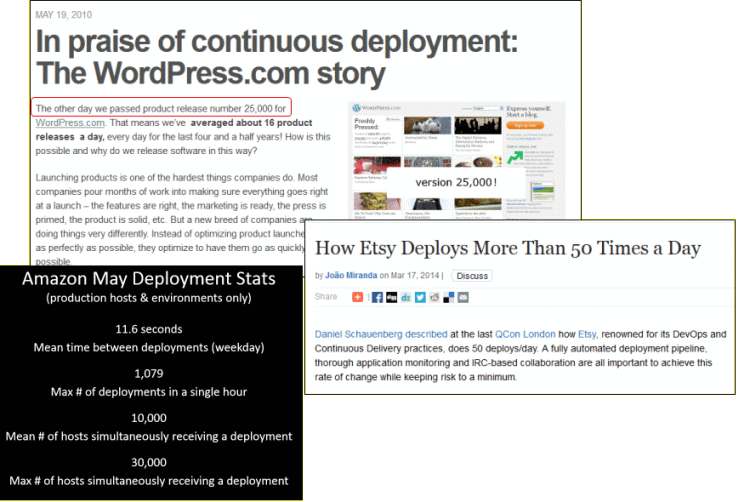Click the Delicious bookmark share icon
Screen dimensions: 739x502
[448, 297]
